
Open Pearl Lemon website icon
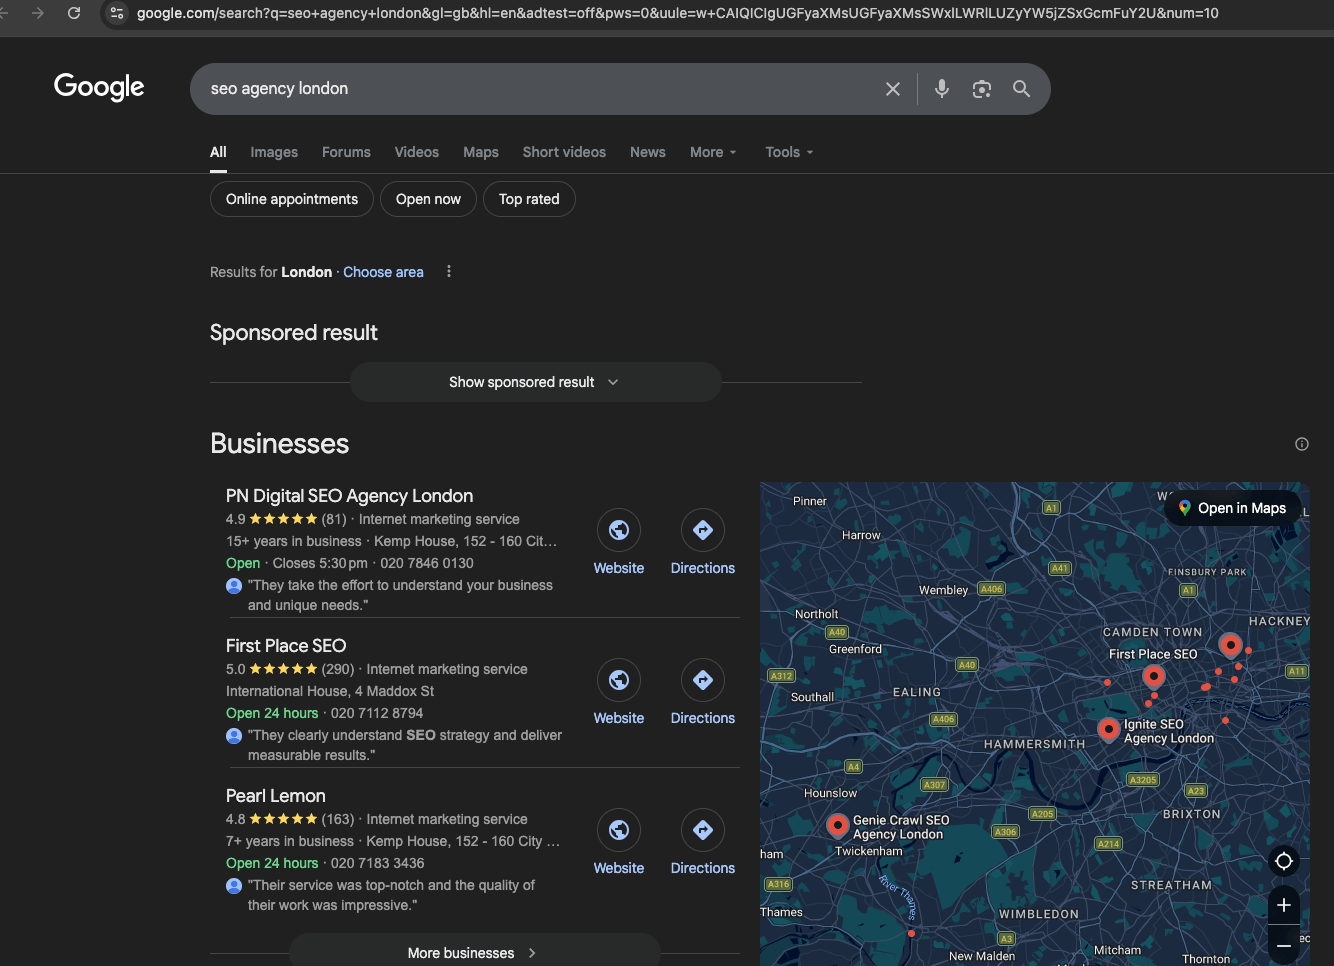point(619,830)
